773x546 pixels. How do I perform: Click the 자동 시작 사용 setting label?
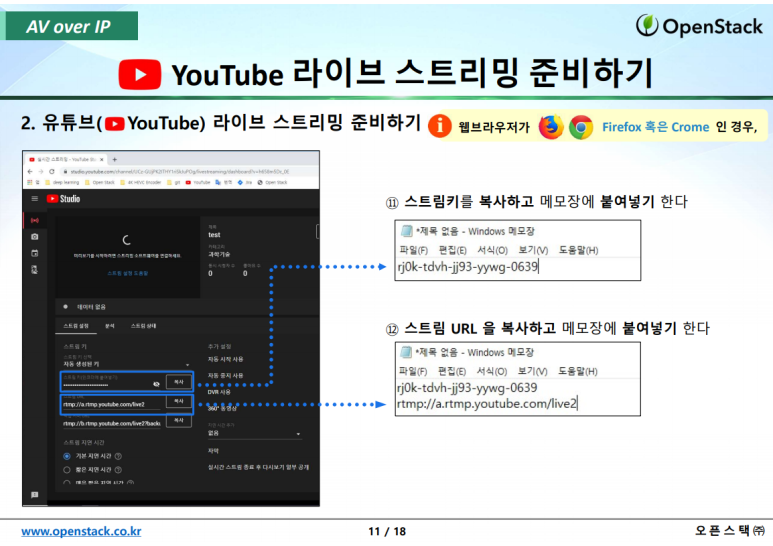tap(225, 359)
